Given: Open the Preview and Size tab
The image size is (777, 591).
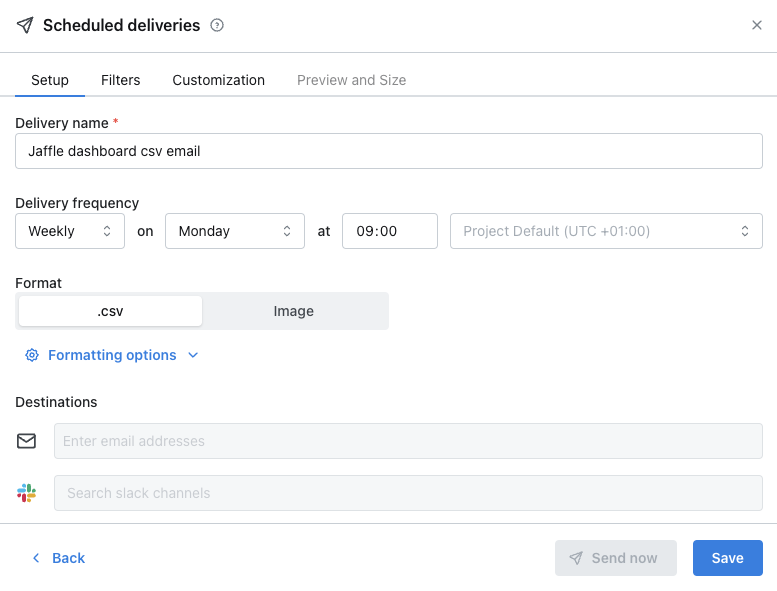Looking at the screenshot, I should [x=351, y=80].
